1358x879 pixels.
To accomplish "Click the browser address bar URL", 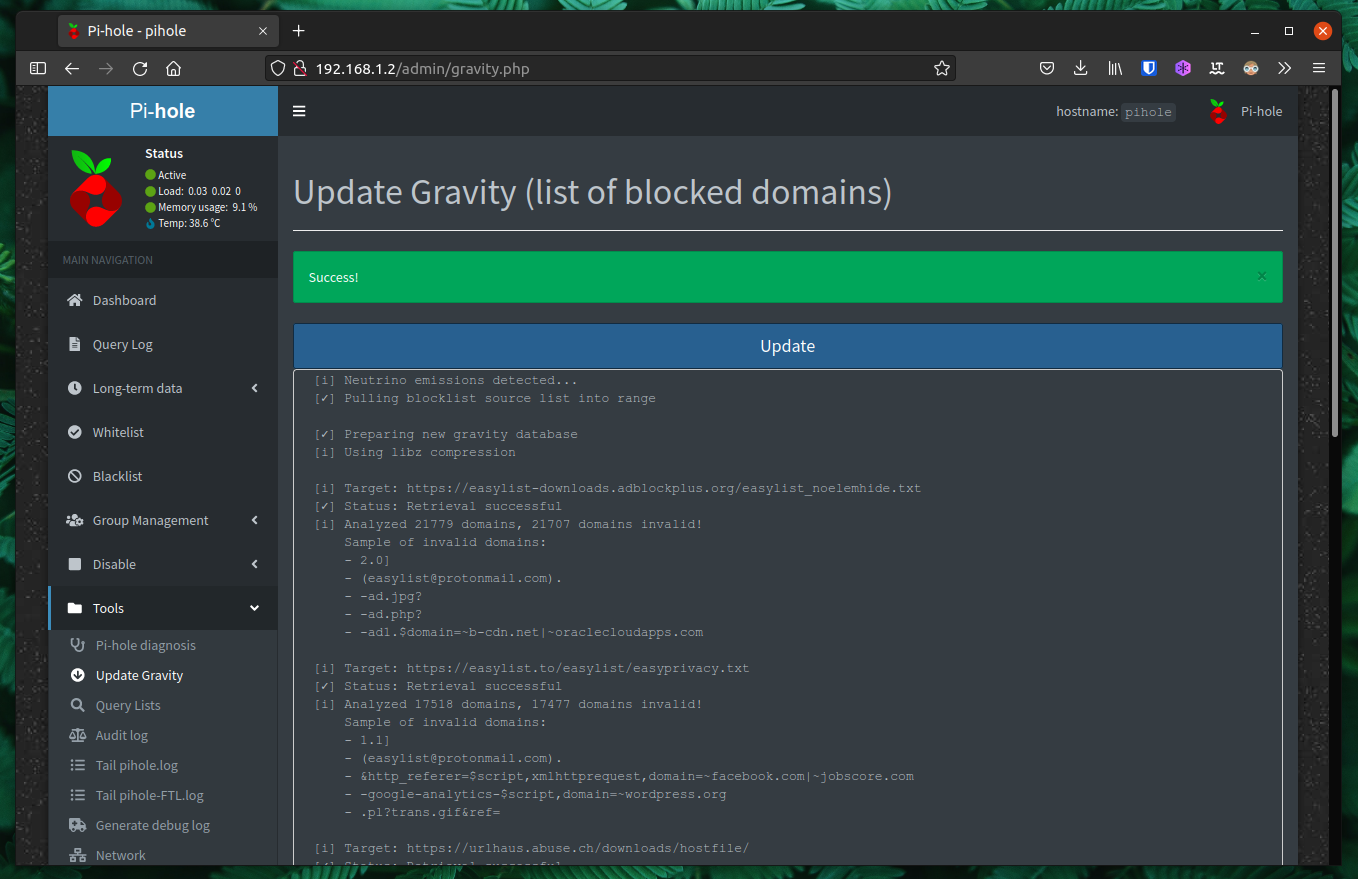I will point(423,69).
